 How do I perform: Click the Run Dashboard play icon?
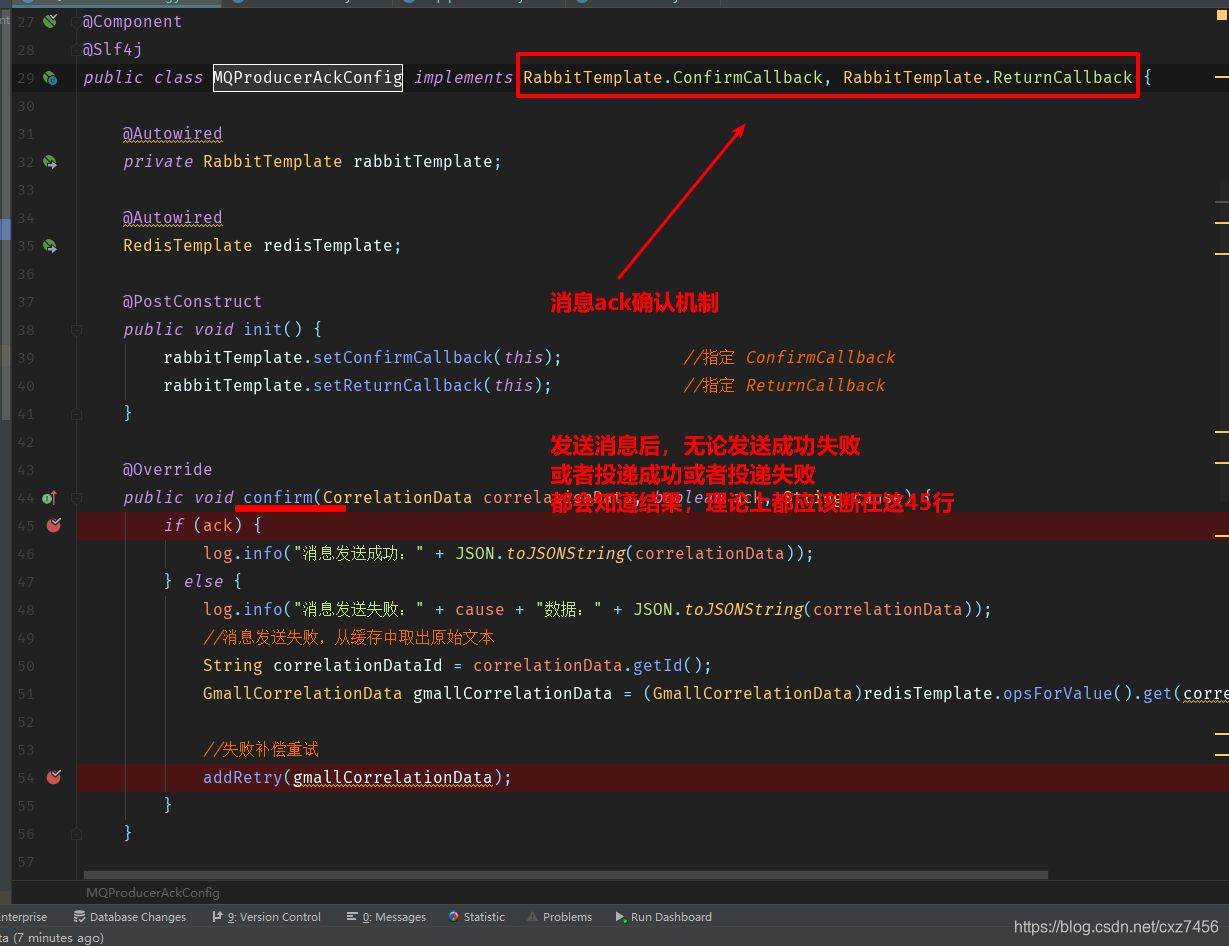[621, 917]
